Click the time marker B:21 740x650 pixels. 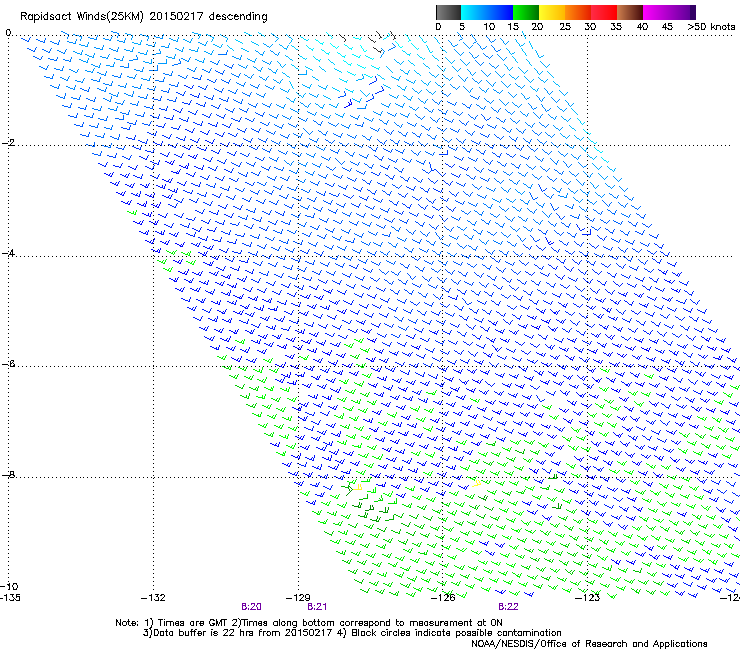coord(317,607)
